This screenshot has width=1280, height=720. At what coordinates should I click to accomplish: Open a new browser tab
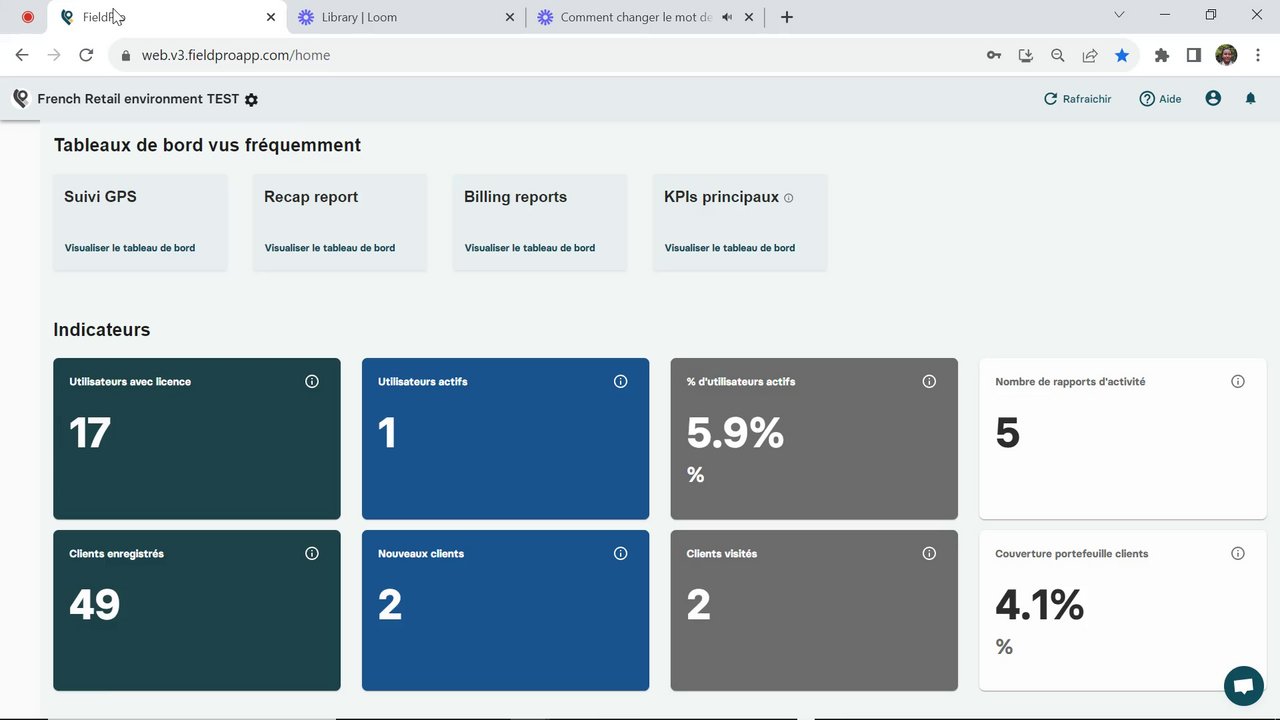(787, 17)
